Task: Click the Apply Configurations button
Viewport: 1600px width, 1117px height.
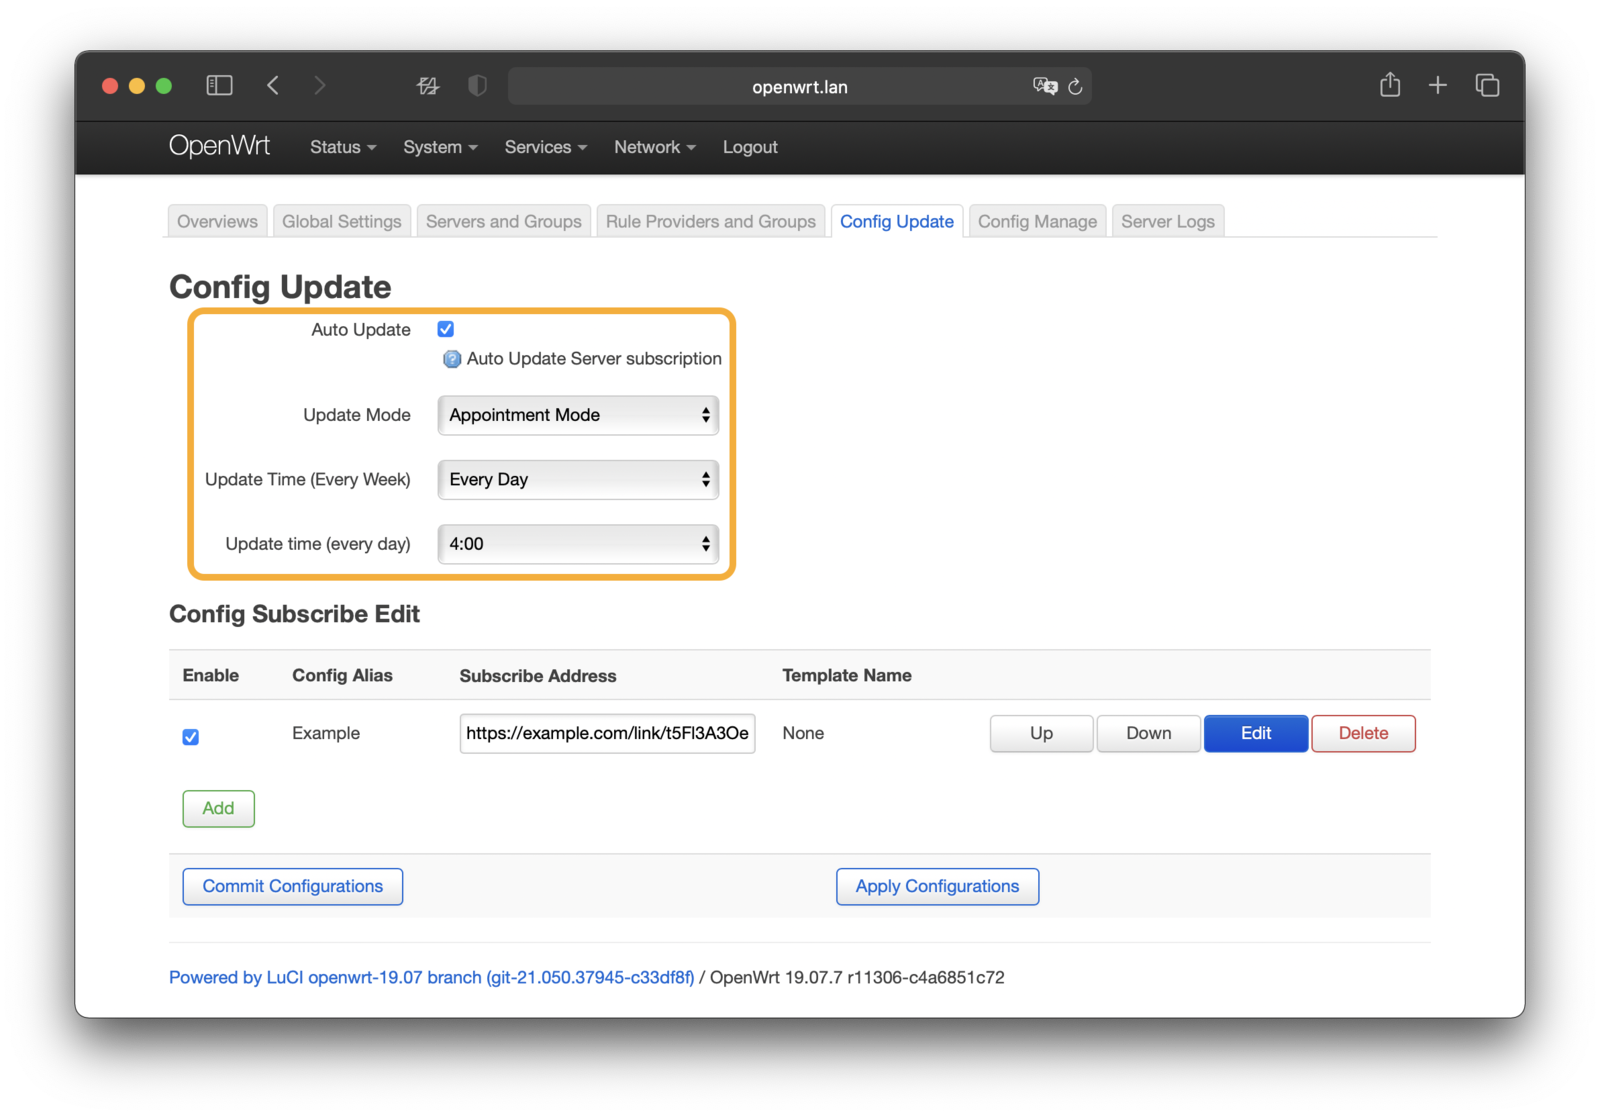Action: (x=937, y=886)
